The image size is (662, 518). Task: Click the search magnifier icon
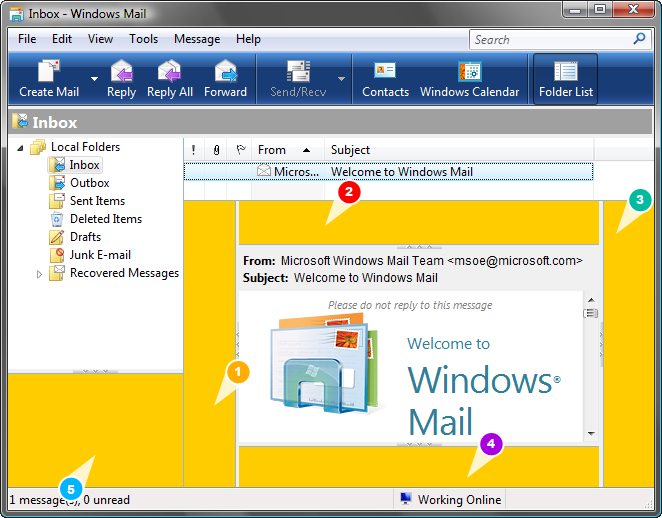point(639,39)
